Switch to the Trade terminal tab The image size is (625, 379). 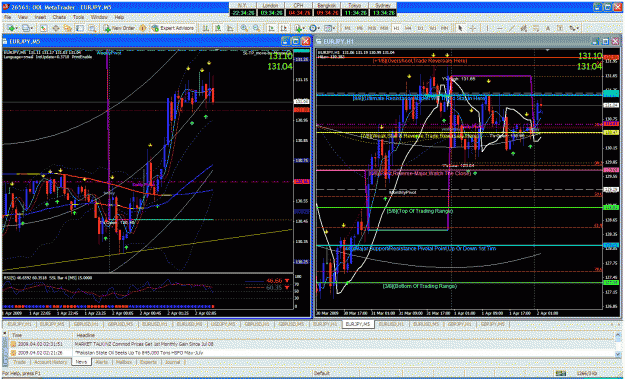pyautogui.click(x=20, y=362)
